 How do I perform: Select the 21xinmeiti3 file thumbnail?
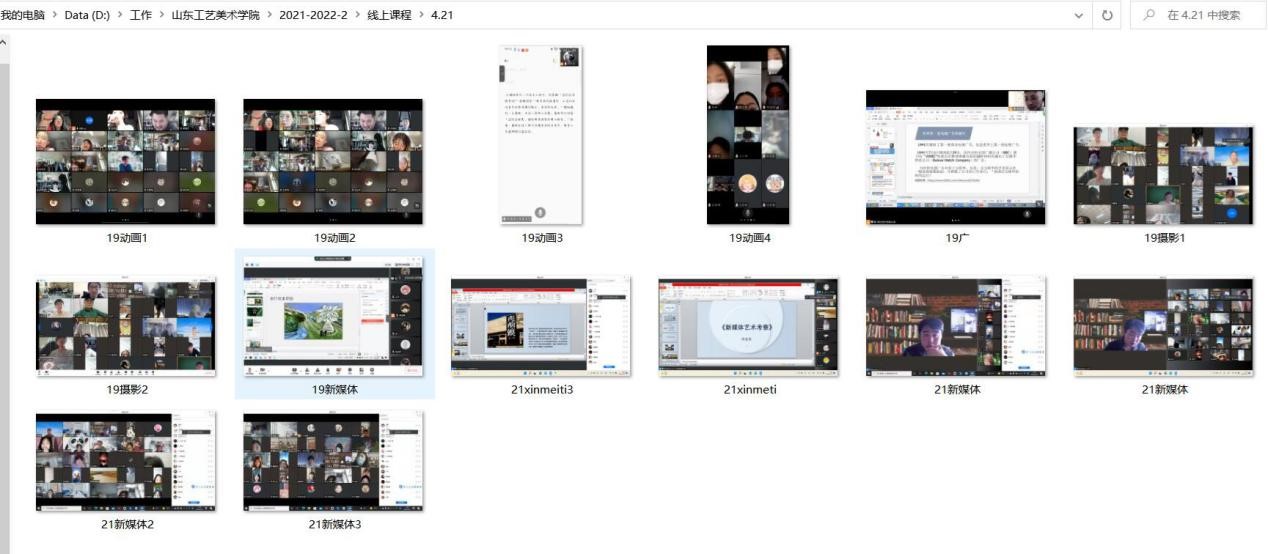(x=541, y=327)
